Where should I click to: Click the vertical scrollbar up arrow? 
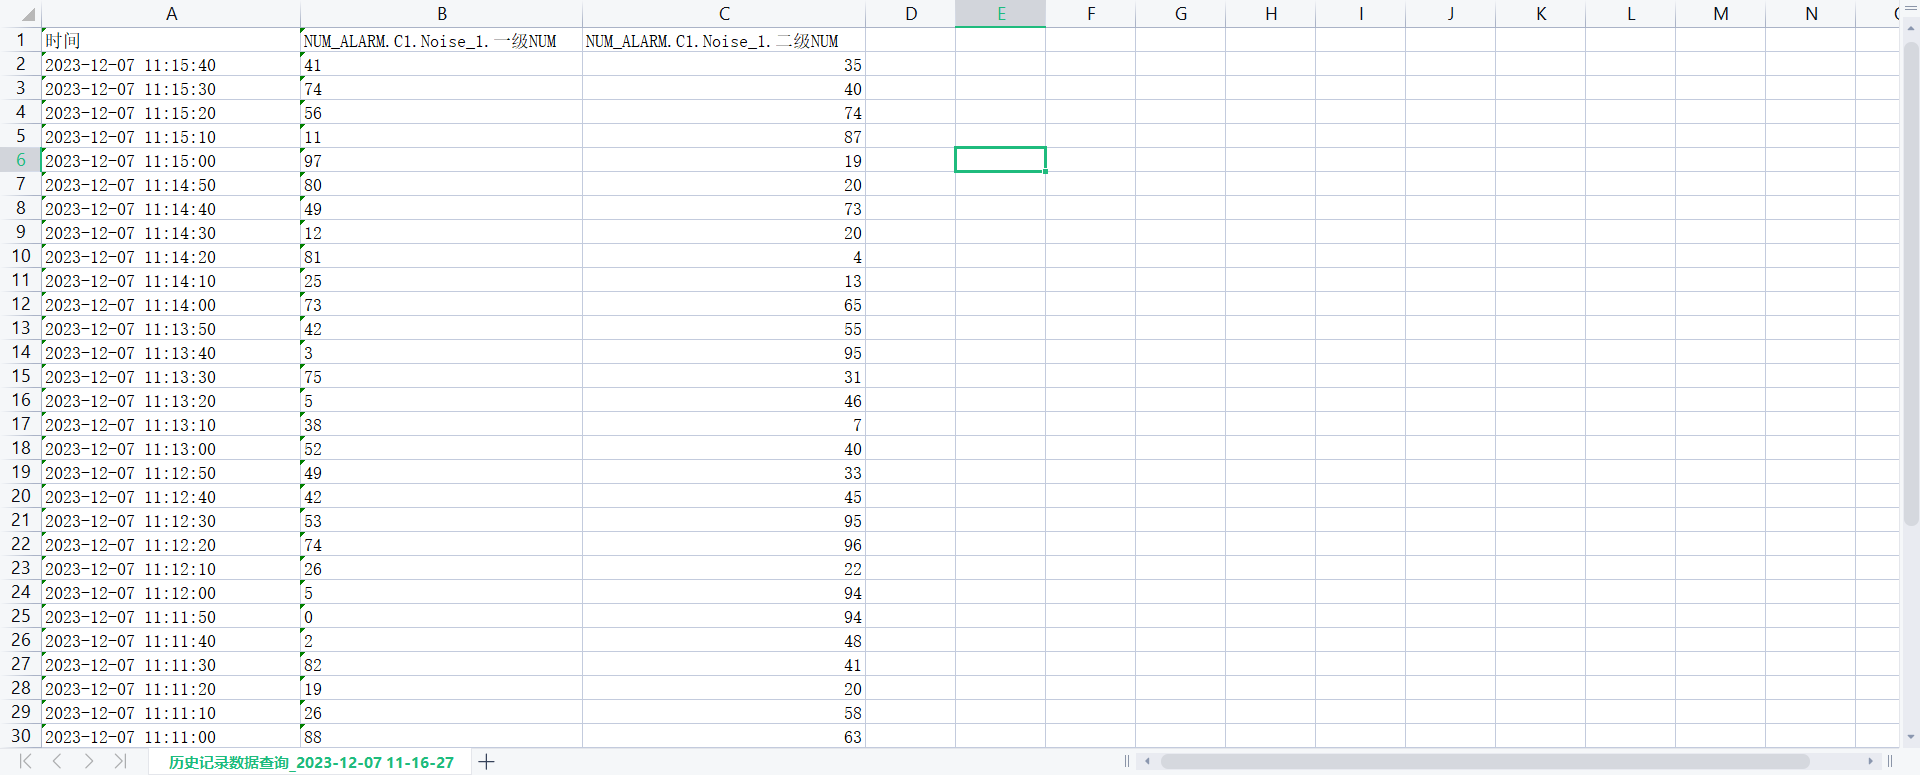pyautogui.click(x=1910, y=29)
